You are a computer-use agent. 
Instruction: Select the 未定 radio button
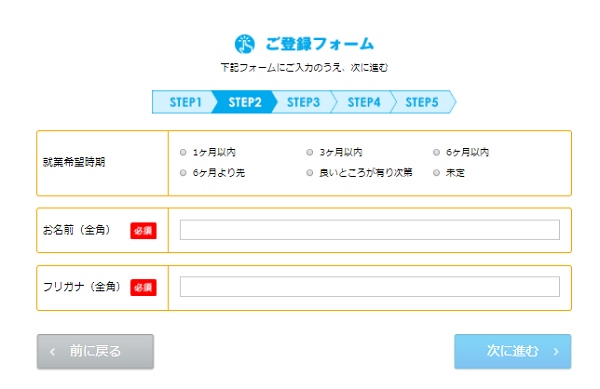[436, 173]
